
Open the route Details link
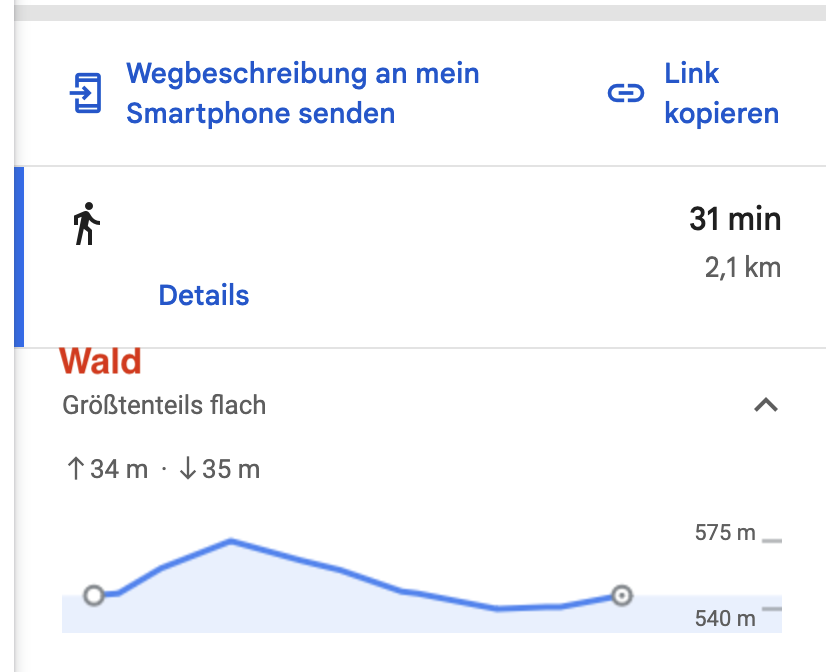(203, 295)
